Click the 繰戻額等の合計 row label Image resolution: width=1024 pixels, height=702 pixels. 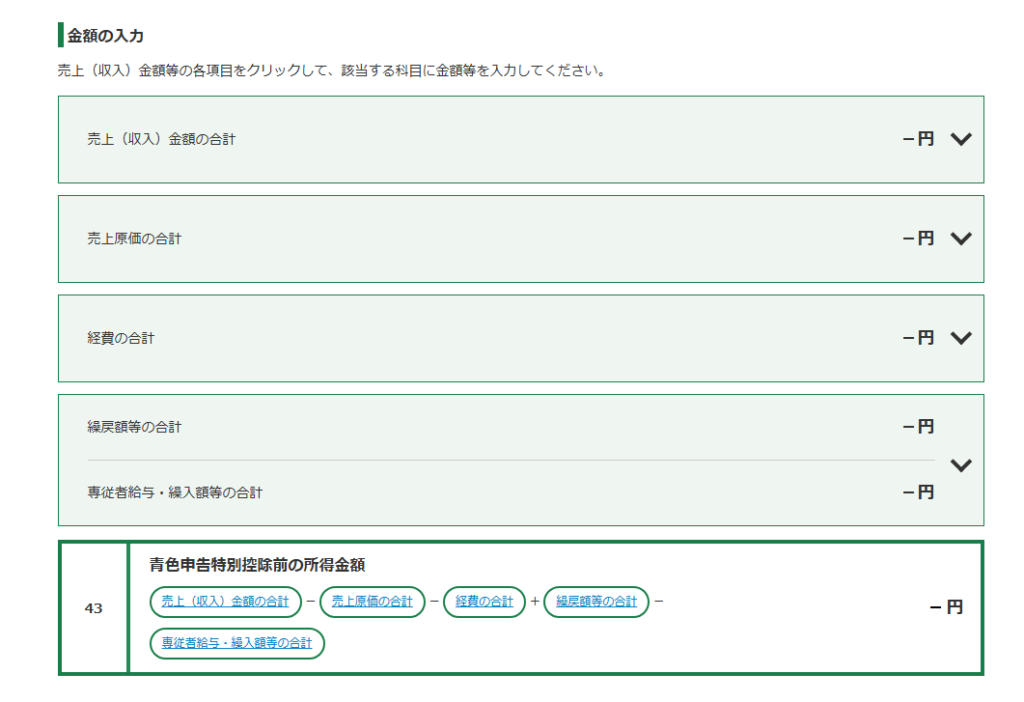click(134, 427)
